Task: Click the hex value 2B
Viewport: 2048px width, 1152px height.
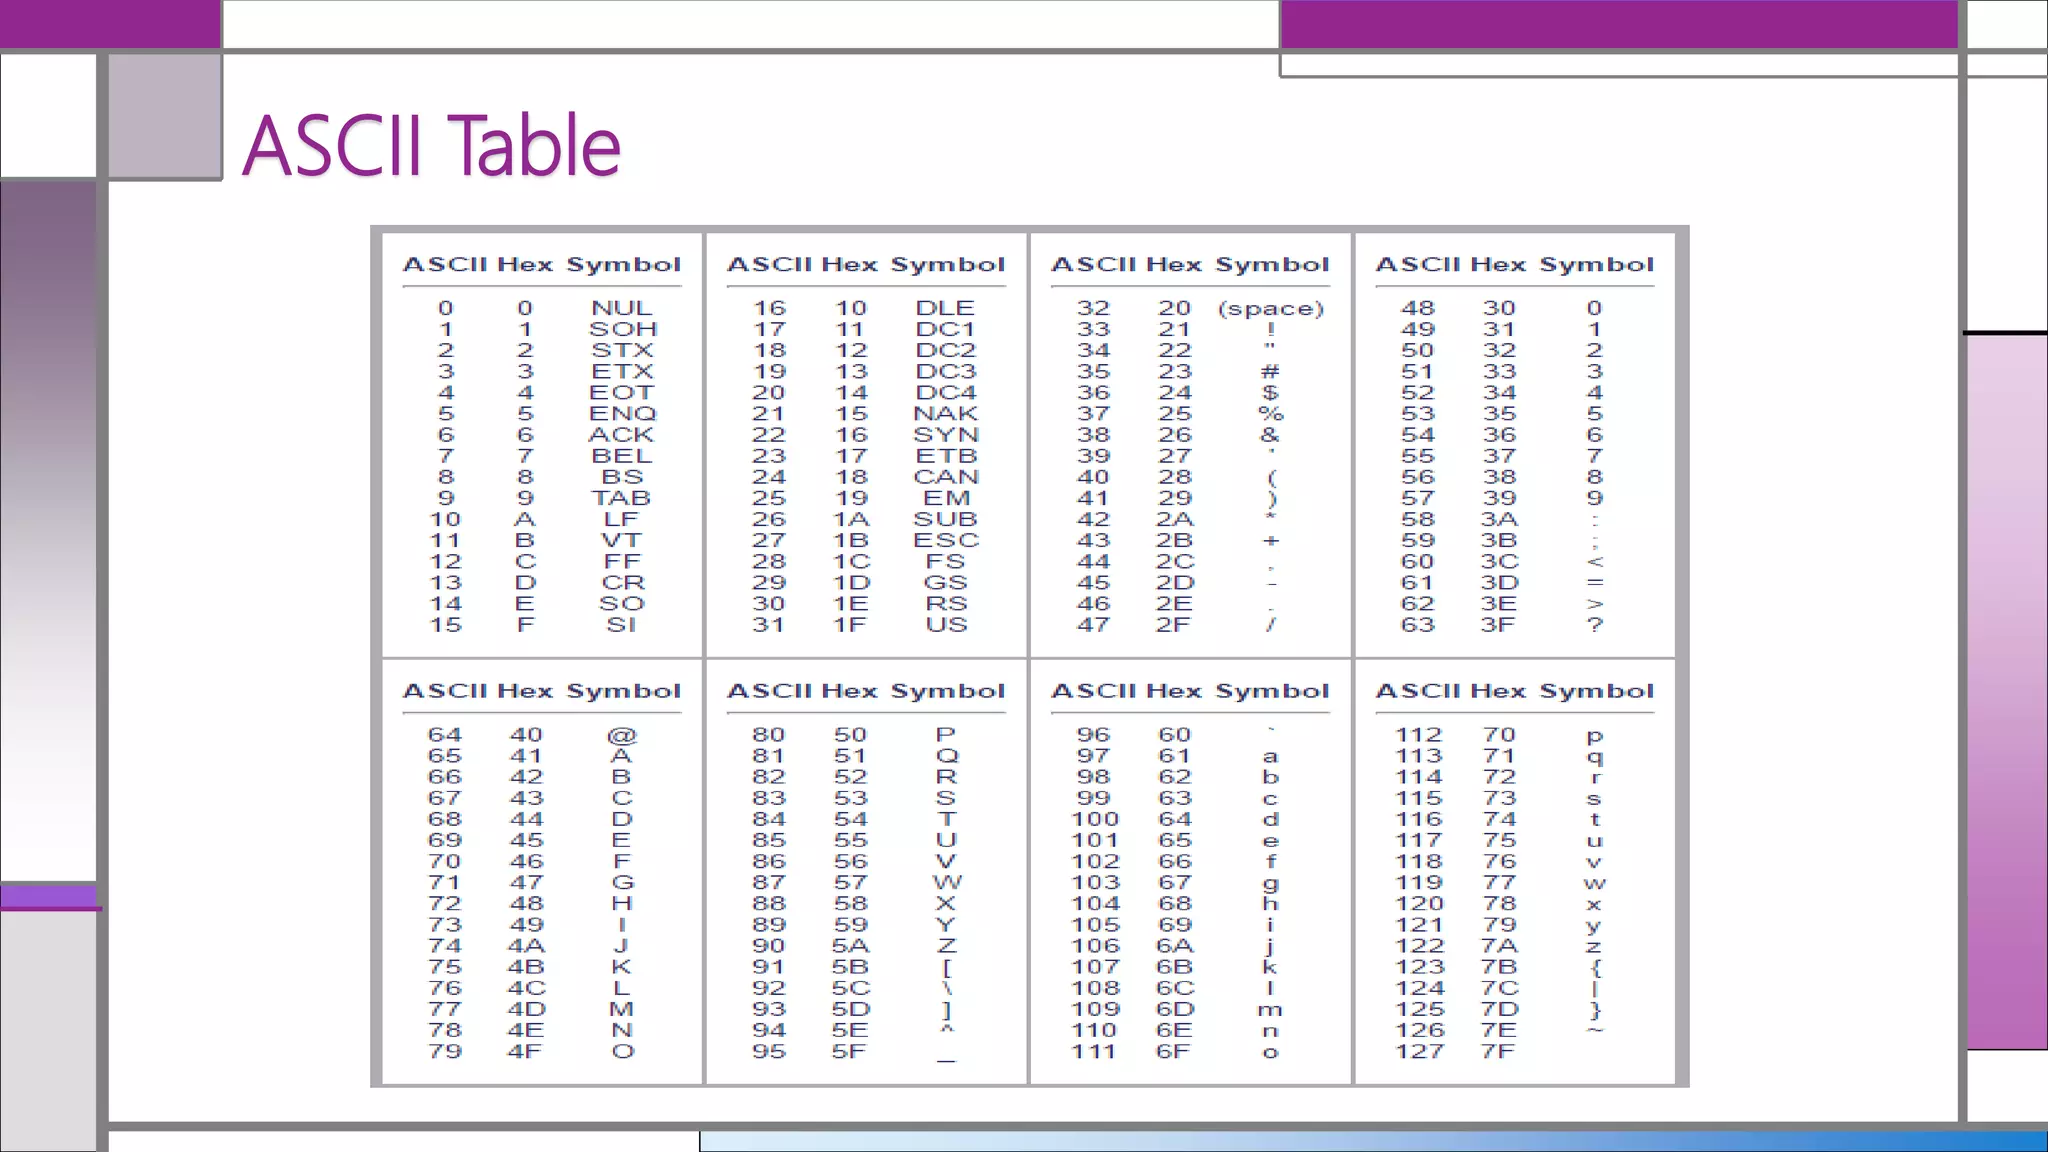Action: pos(1174,540)
